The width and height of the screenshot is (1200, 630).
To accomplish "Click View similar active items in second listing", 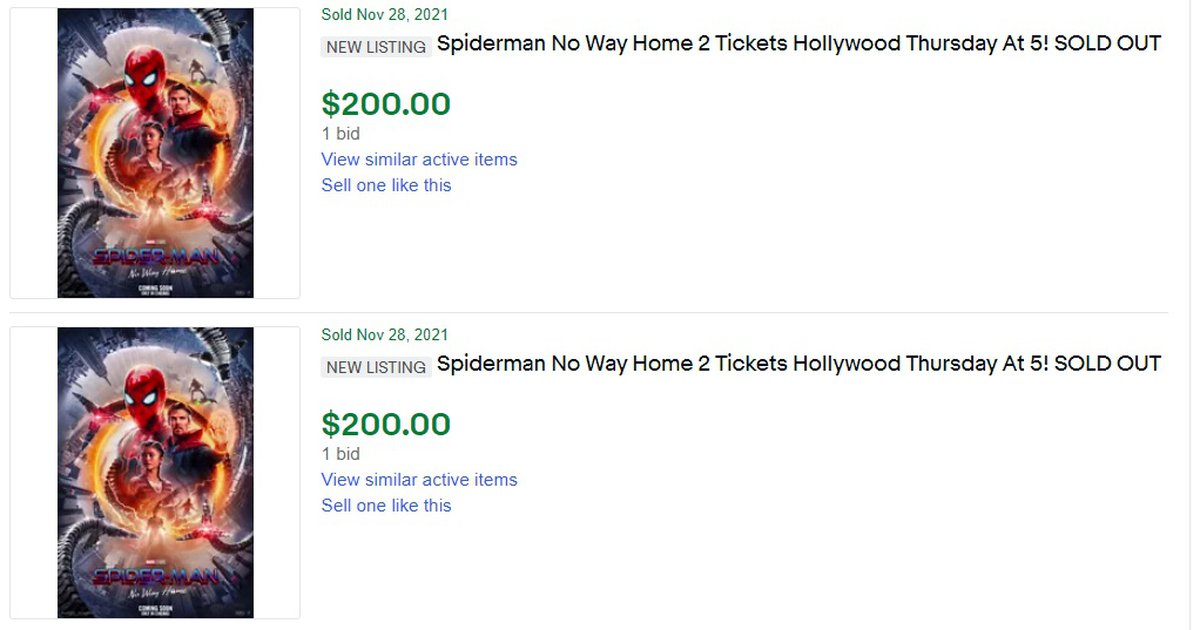I will coord(419,480).
